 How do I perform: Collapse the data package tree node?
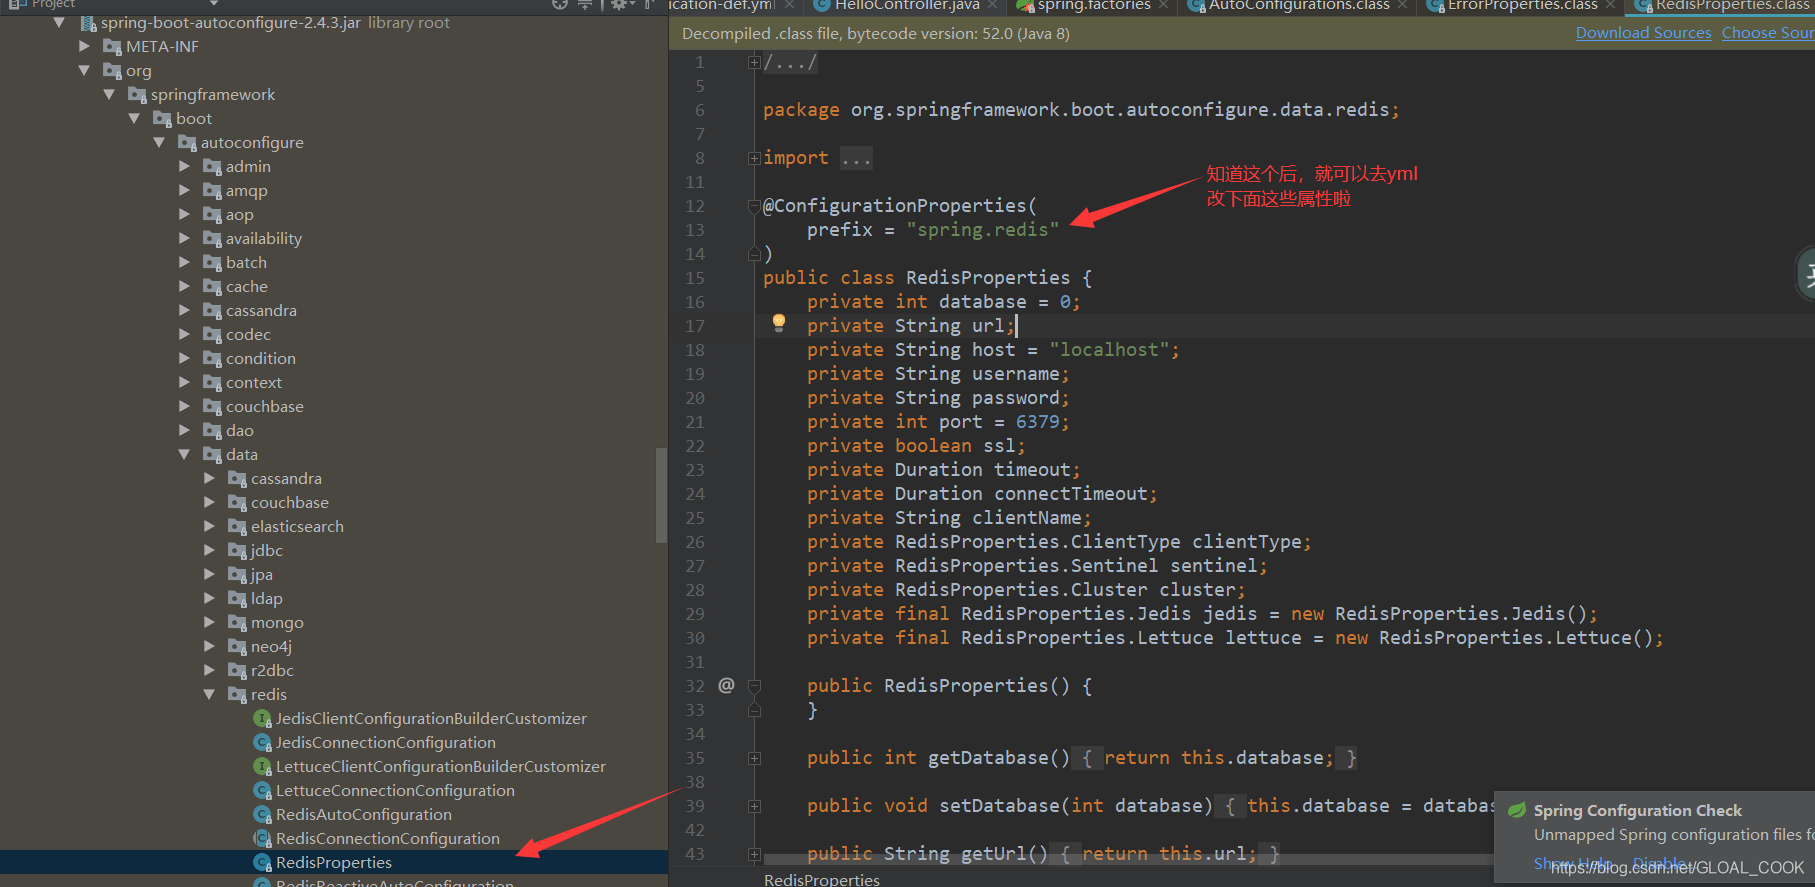coord(184,454)
